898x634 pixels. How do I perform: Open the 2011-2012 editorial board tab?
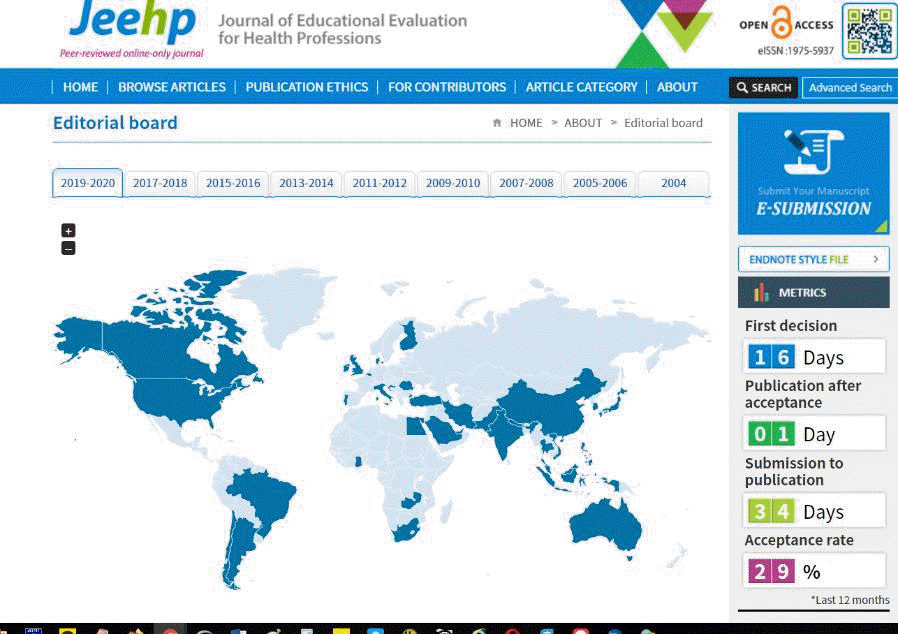(x=380, y=184)
